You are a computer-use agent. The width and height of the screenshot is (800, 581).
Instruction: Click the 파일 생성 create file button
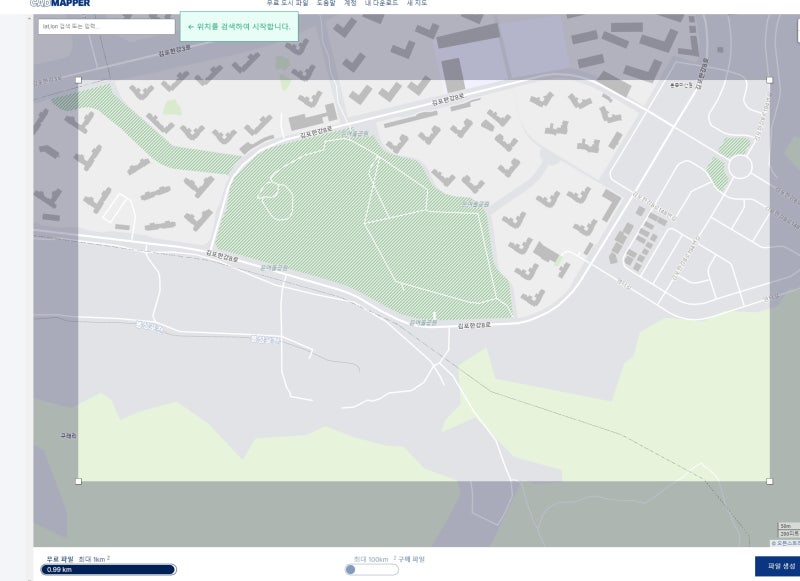(x=778, y=566)
